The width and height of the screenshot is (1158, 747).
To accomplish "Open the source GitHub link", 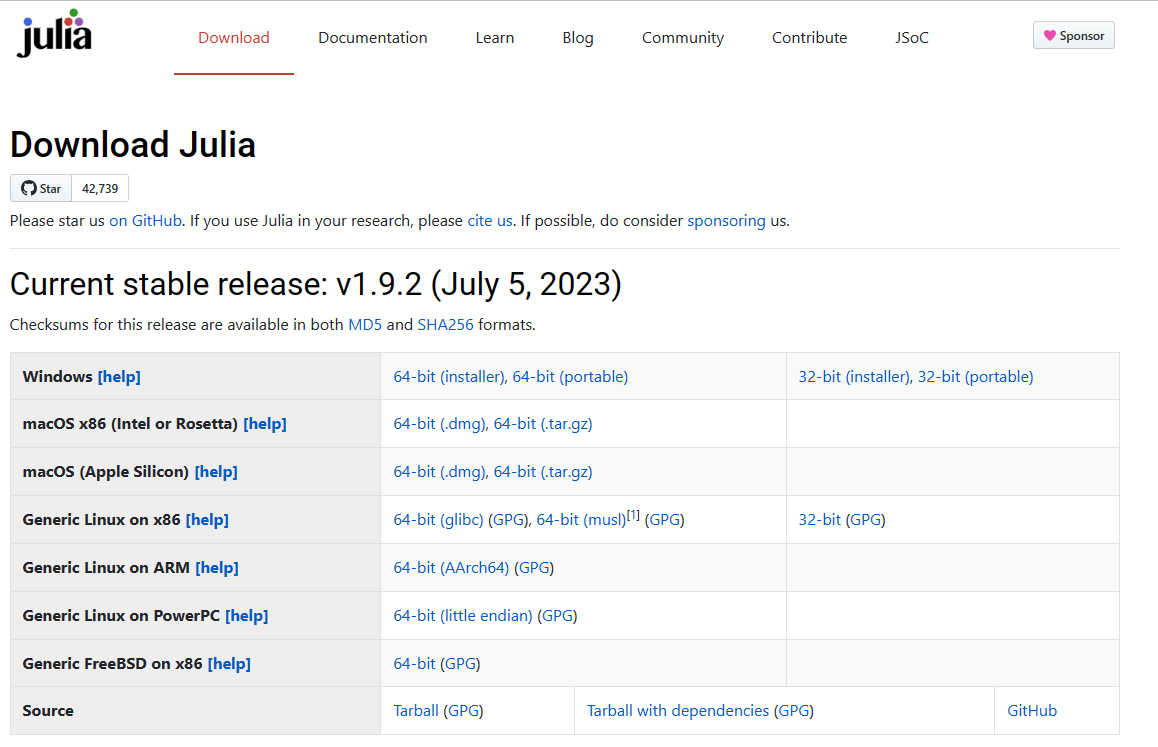I will point(1032,711).
